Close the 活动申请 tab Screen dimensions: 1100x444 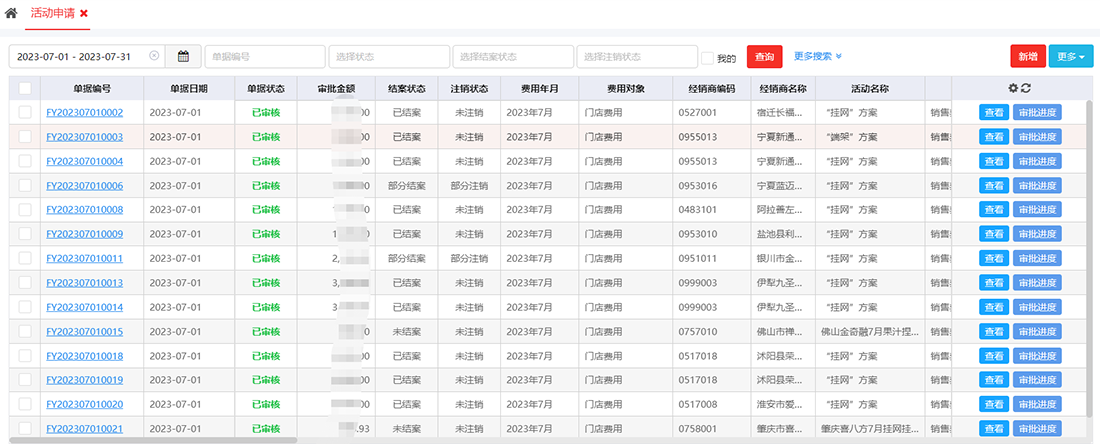pos(84,13)
